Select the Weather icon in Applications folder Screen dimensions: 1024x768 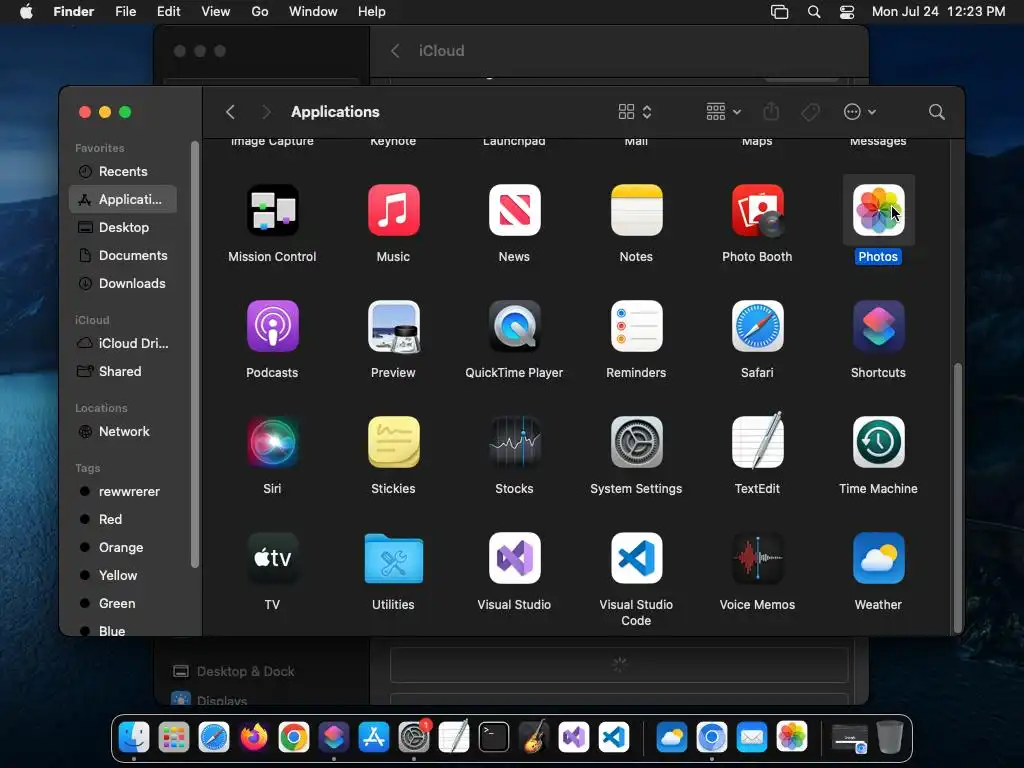click(x=878, y=558)
